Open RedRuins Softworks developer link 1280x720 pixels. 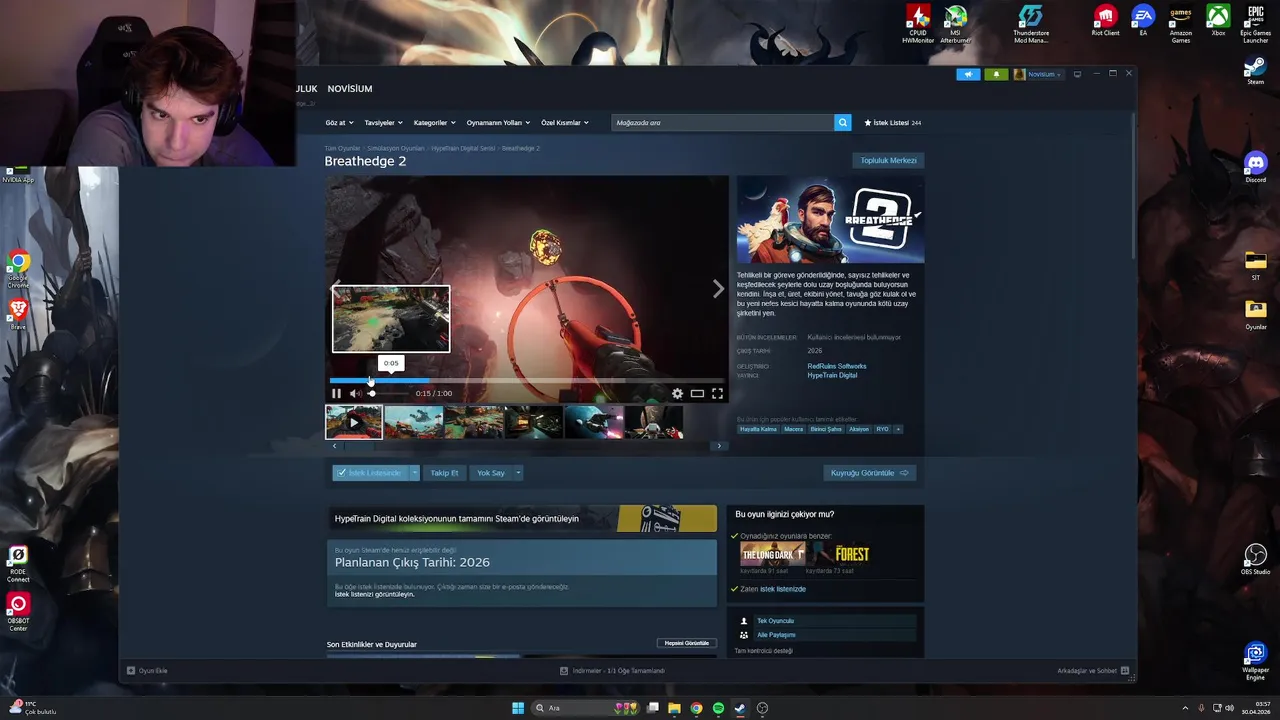tap(837, 366)
